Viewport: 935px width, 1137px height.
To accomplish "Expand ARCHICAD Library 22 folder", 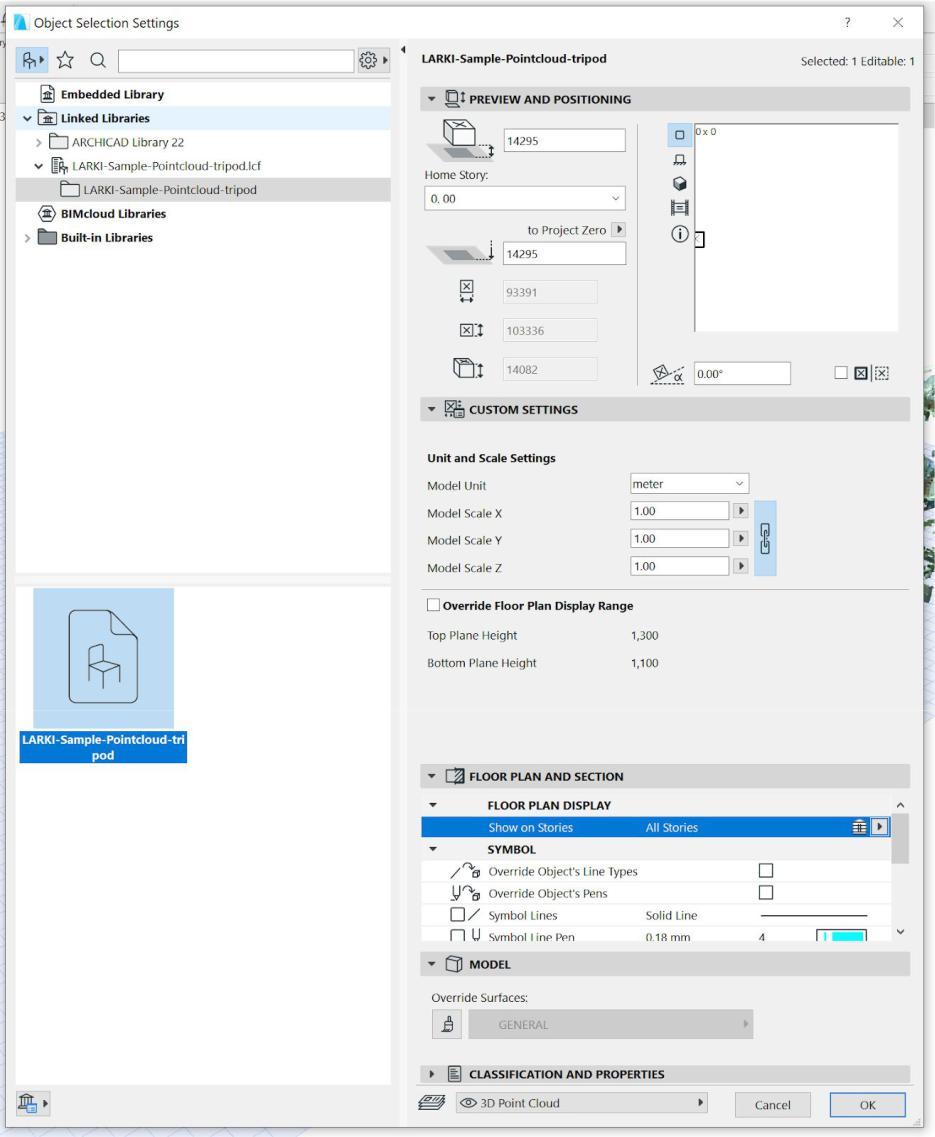I will coord(38,142).
